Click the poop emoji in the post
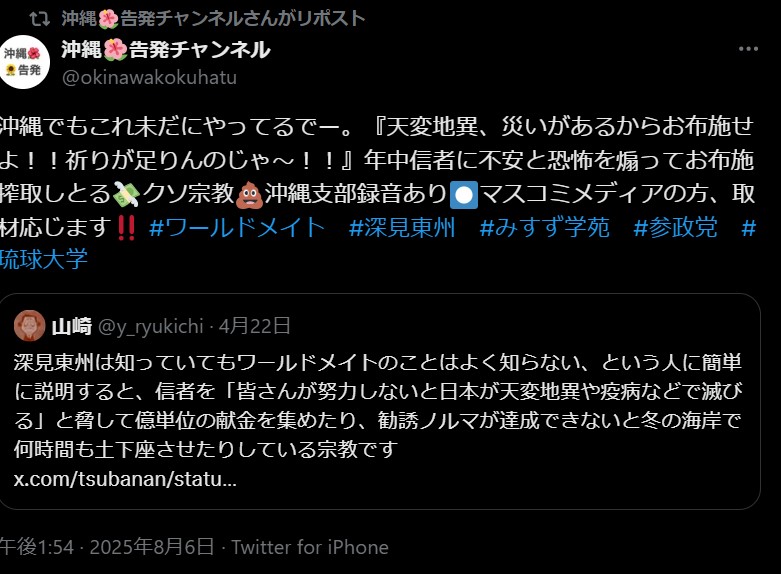Viewport: 781px width, 574px height. [x=250, y=194]
